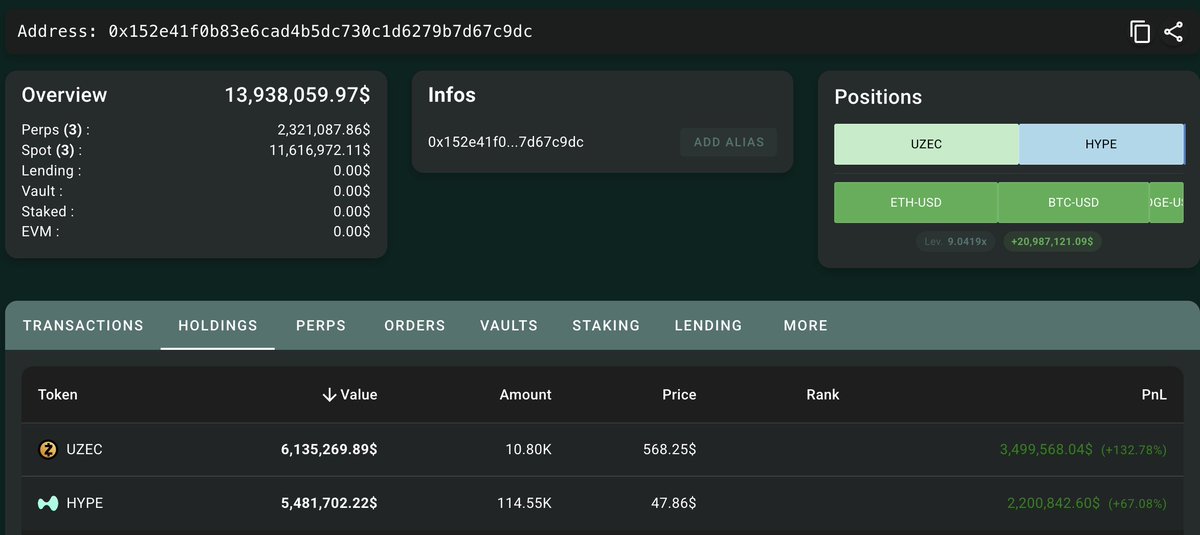Click the HYPE token logo in holdings
The image size is (1200, 535).
tap(47, 503)
